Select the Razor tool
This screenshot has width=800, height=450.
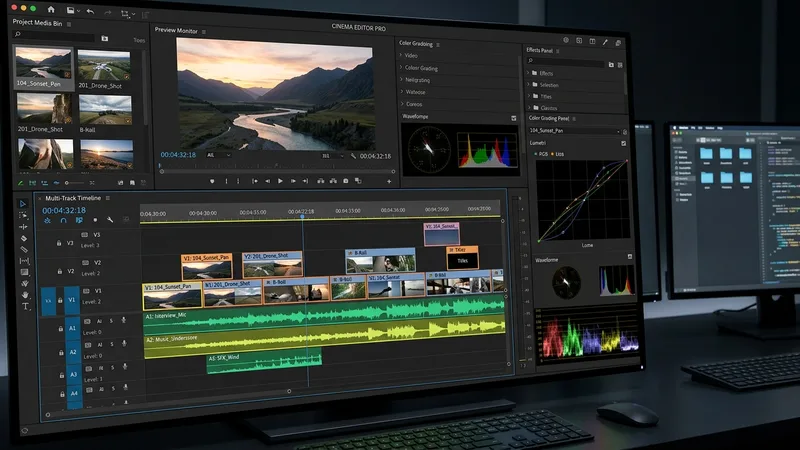tap(23, 238)
